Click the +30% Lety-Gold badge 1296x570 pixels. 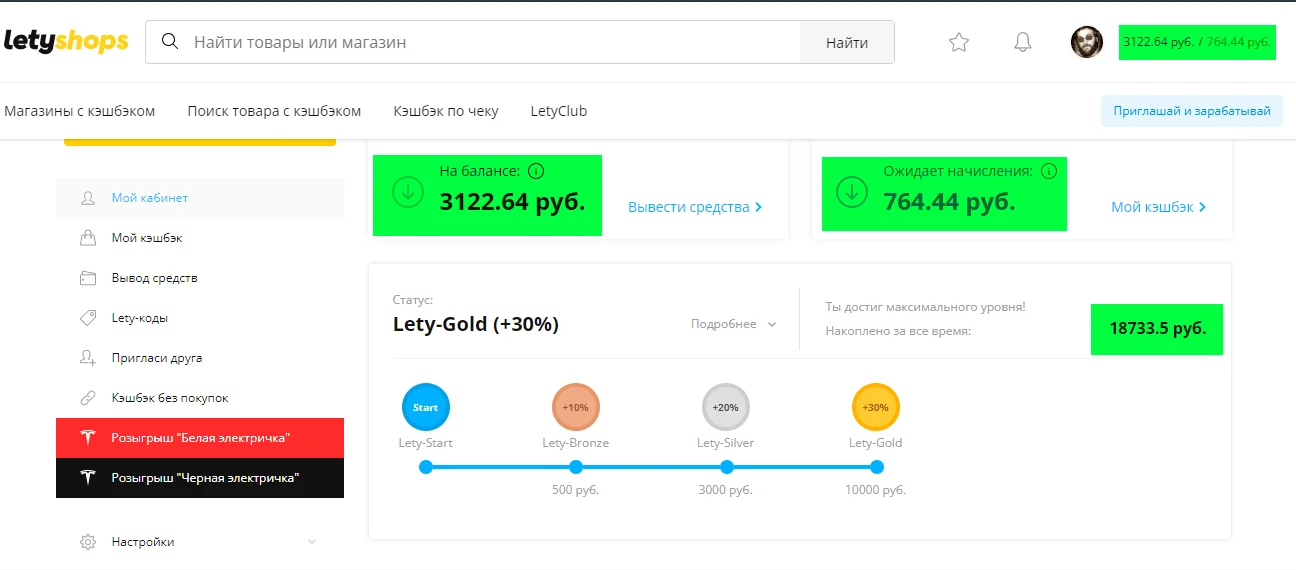point(876,407)
